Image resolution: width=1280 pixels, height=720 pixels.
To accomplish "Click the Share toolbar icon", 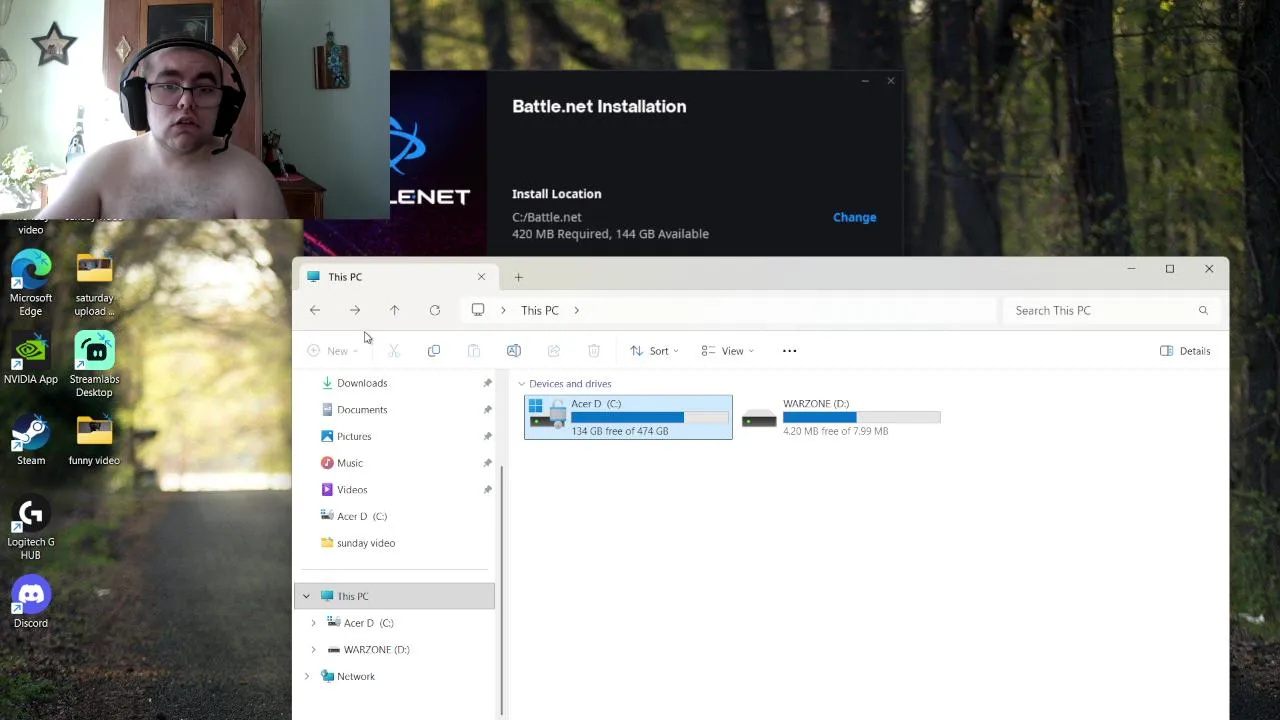I will point(554,351).
